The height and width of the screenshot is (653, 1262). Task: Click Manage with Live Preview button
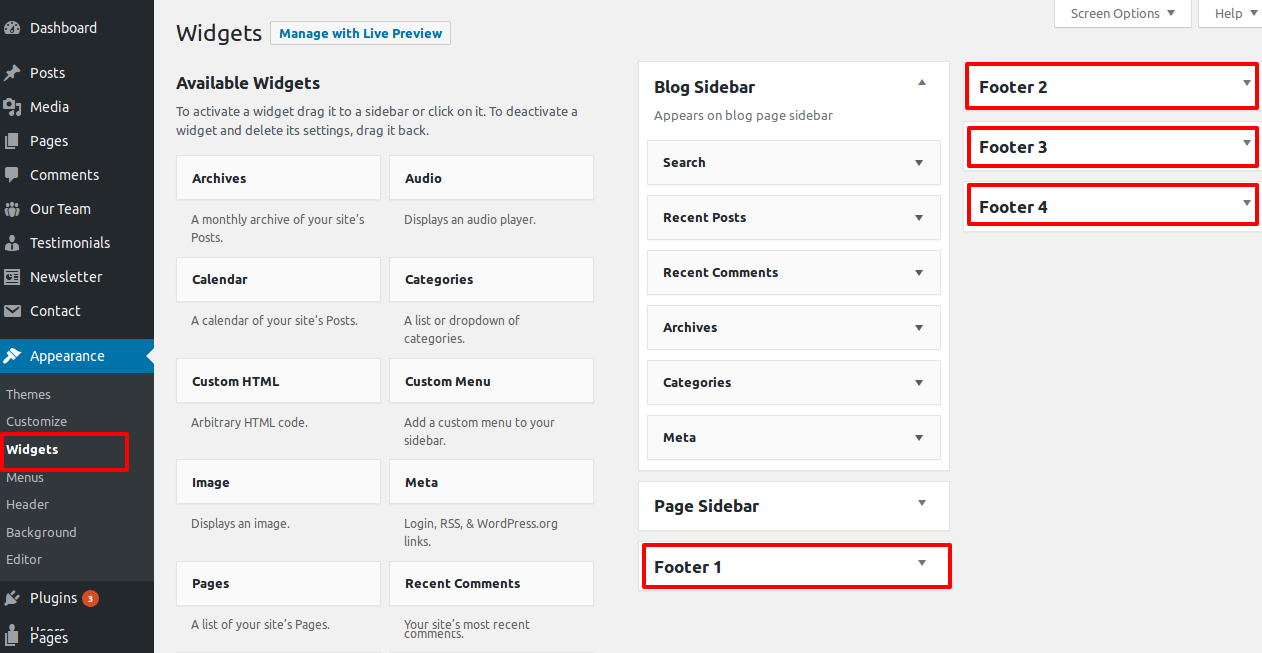360,33
